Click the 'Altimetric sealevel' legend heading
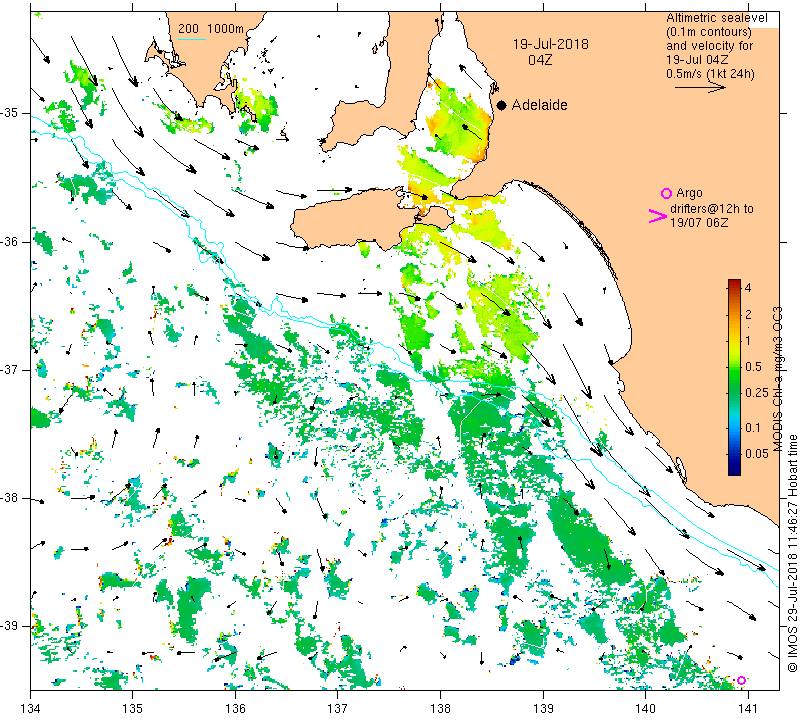800x720 pixels. [717, 18]
